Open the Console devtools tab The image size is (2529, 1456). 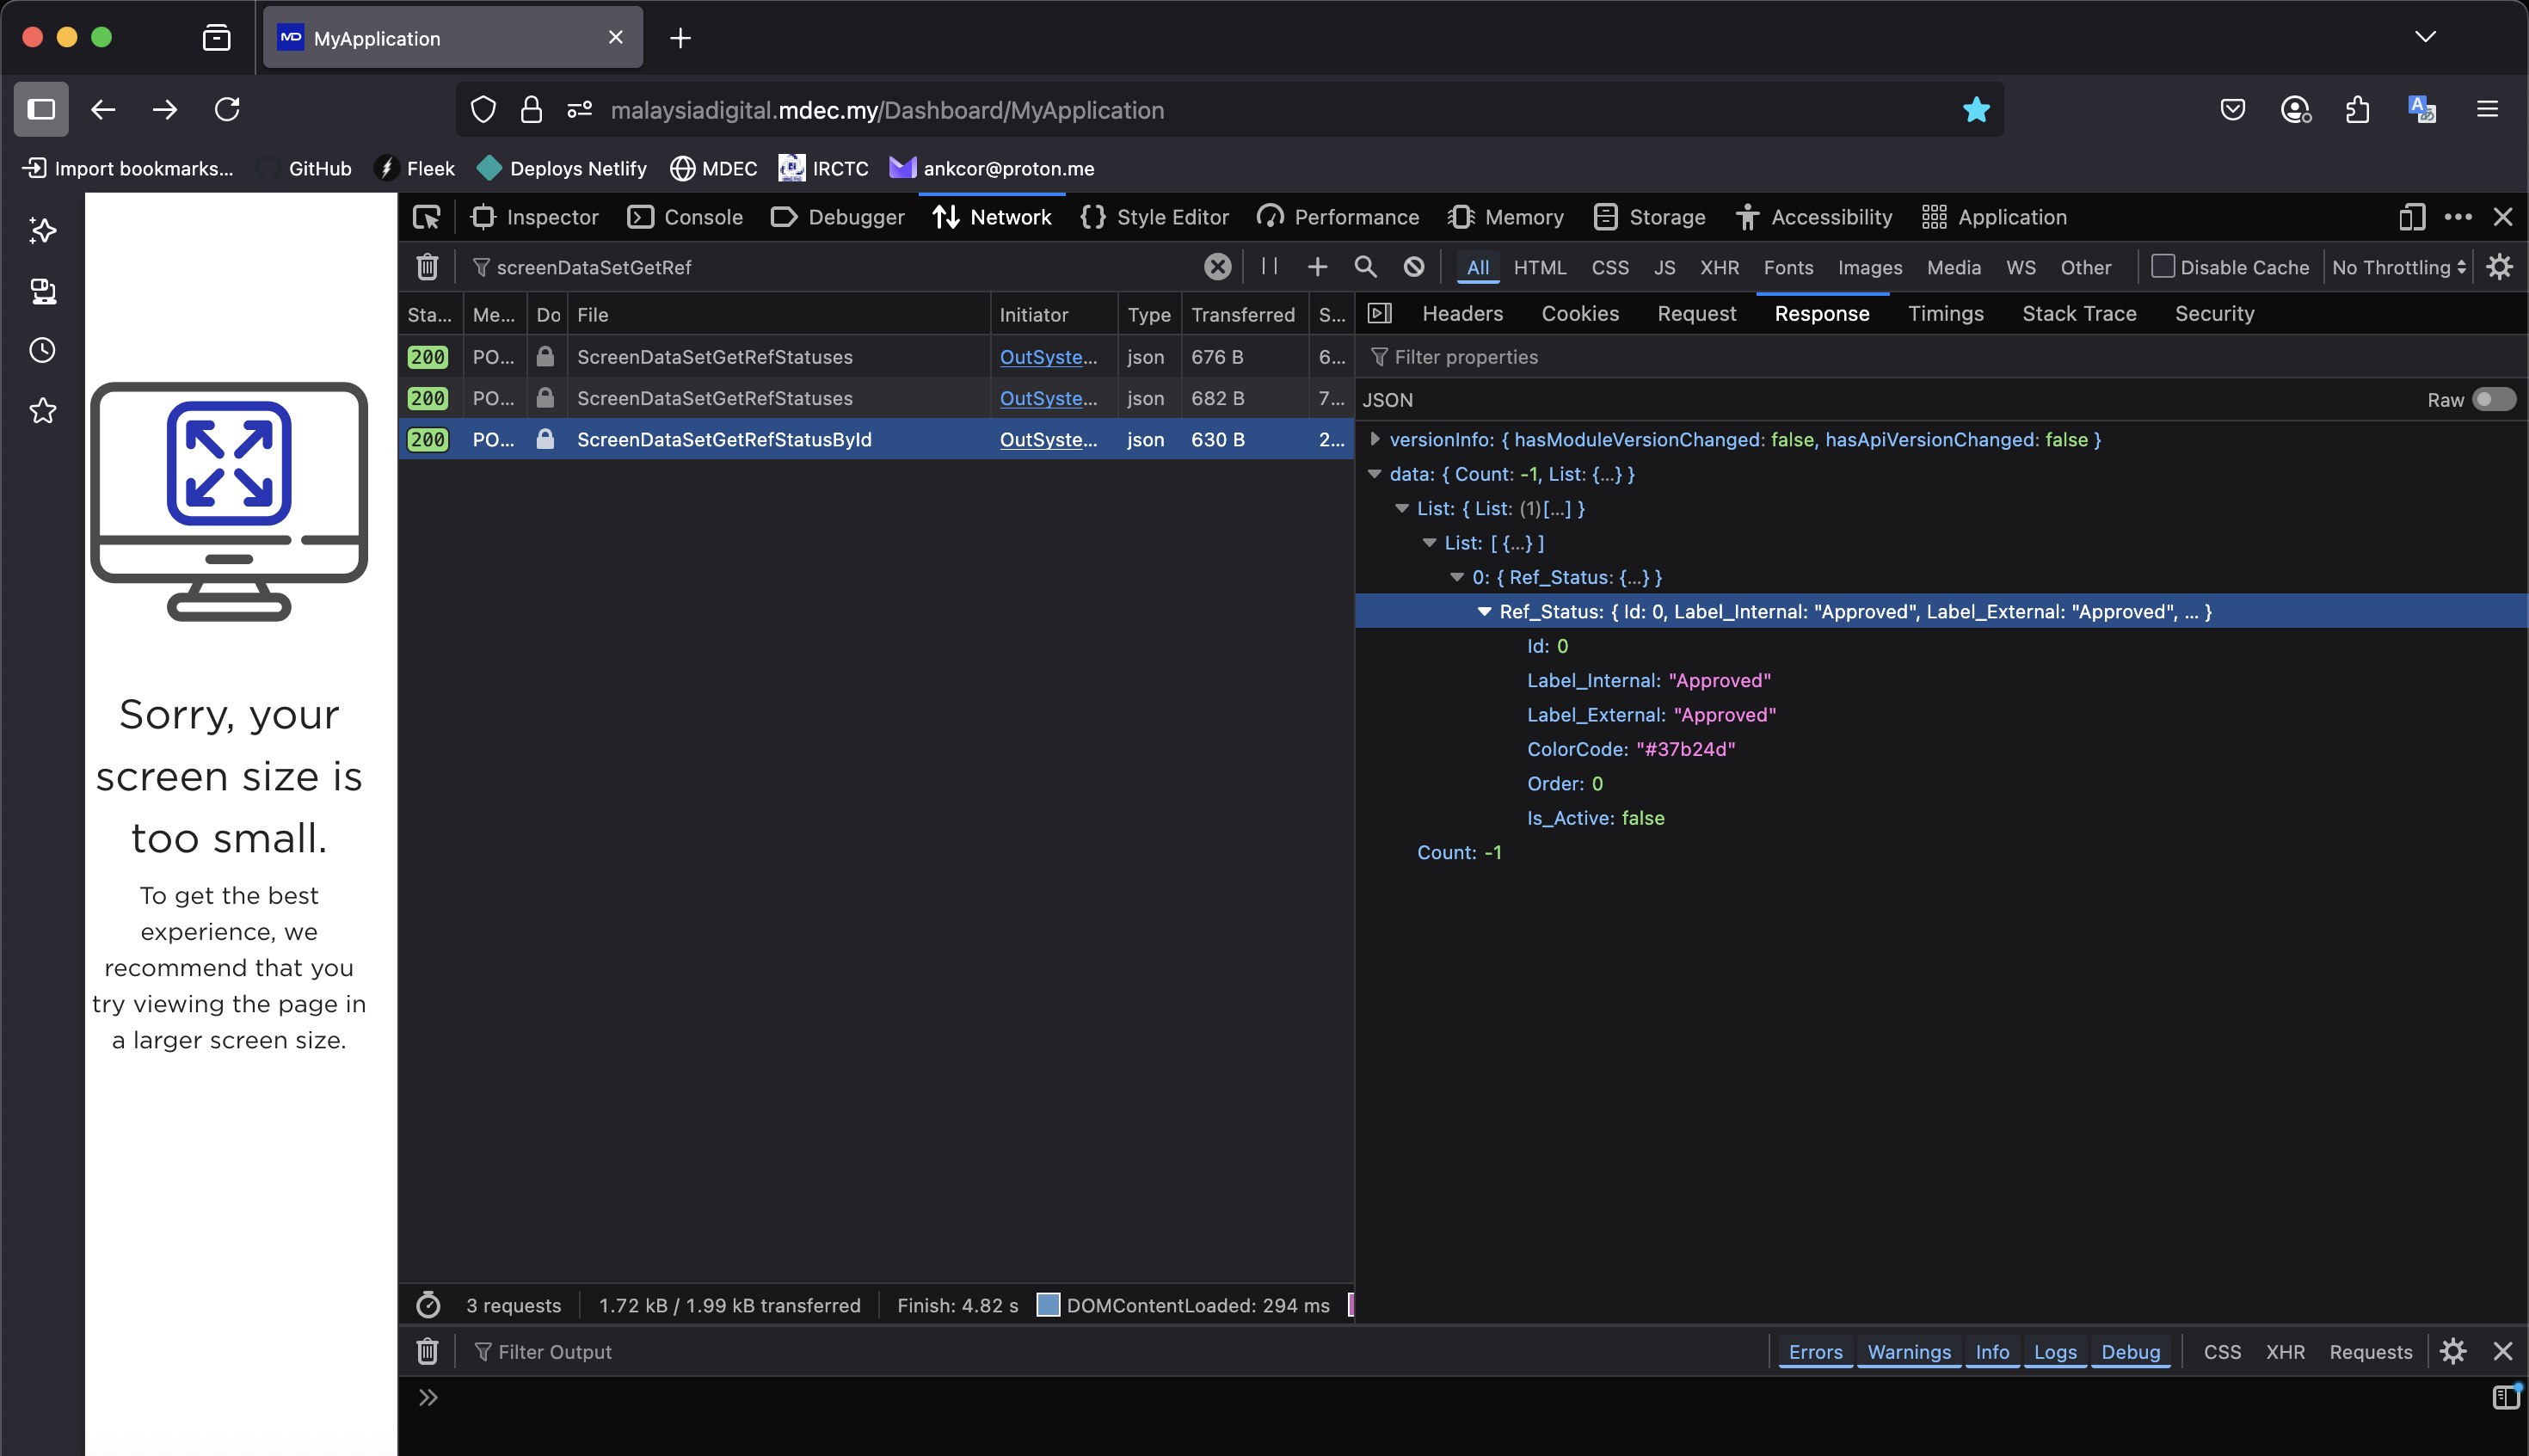tap(686, 217)
